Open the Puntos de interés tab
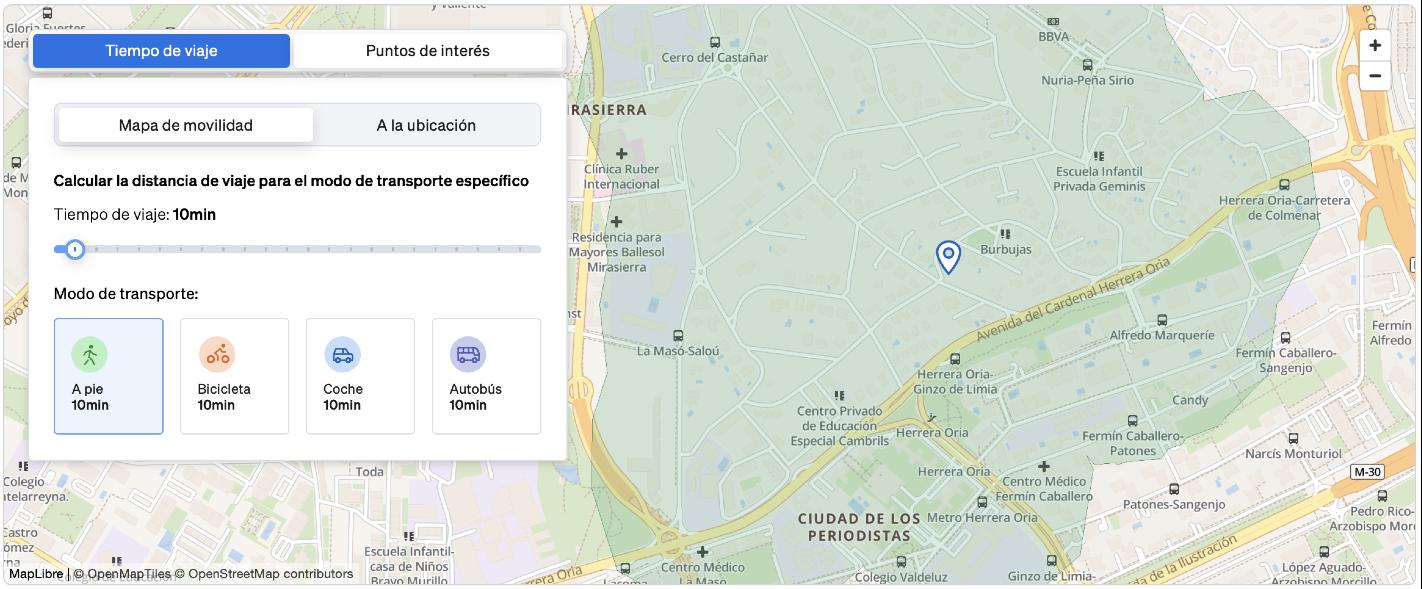The height and width of the screenshot is (589, 1422). pos(428,50)
